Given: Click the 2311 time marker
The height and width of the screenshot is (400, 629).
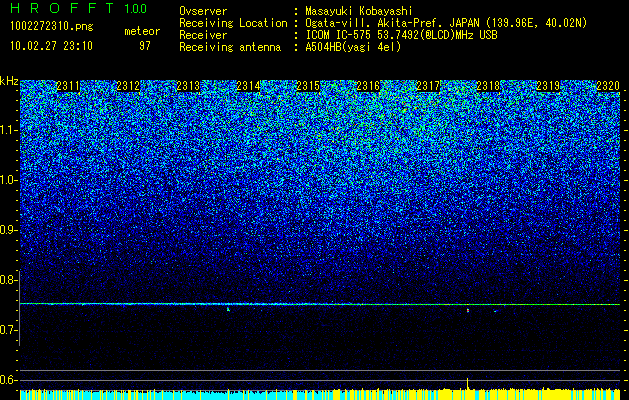Looking at the screenshot, I should click(68, 86).
